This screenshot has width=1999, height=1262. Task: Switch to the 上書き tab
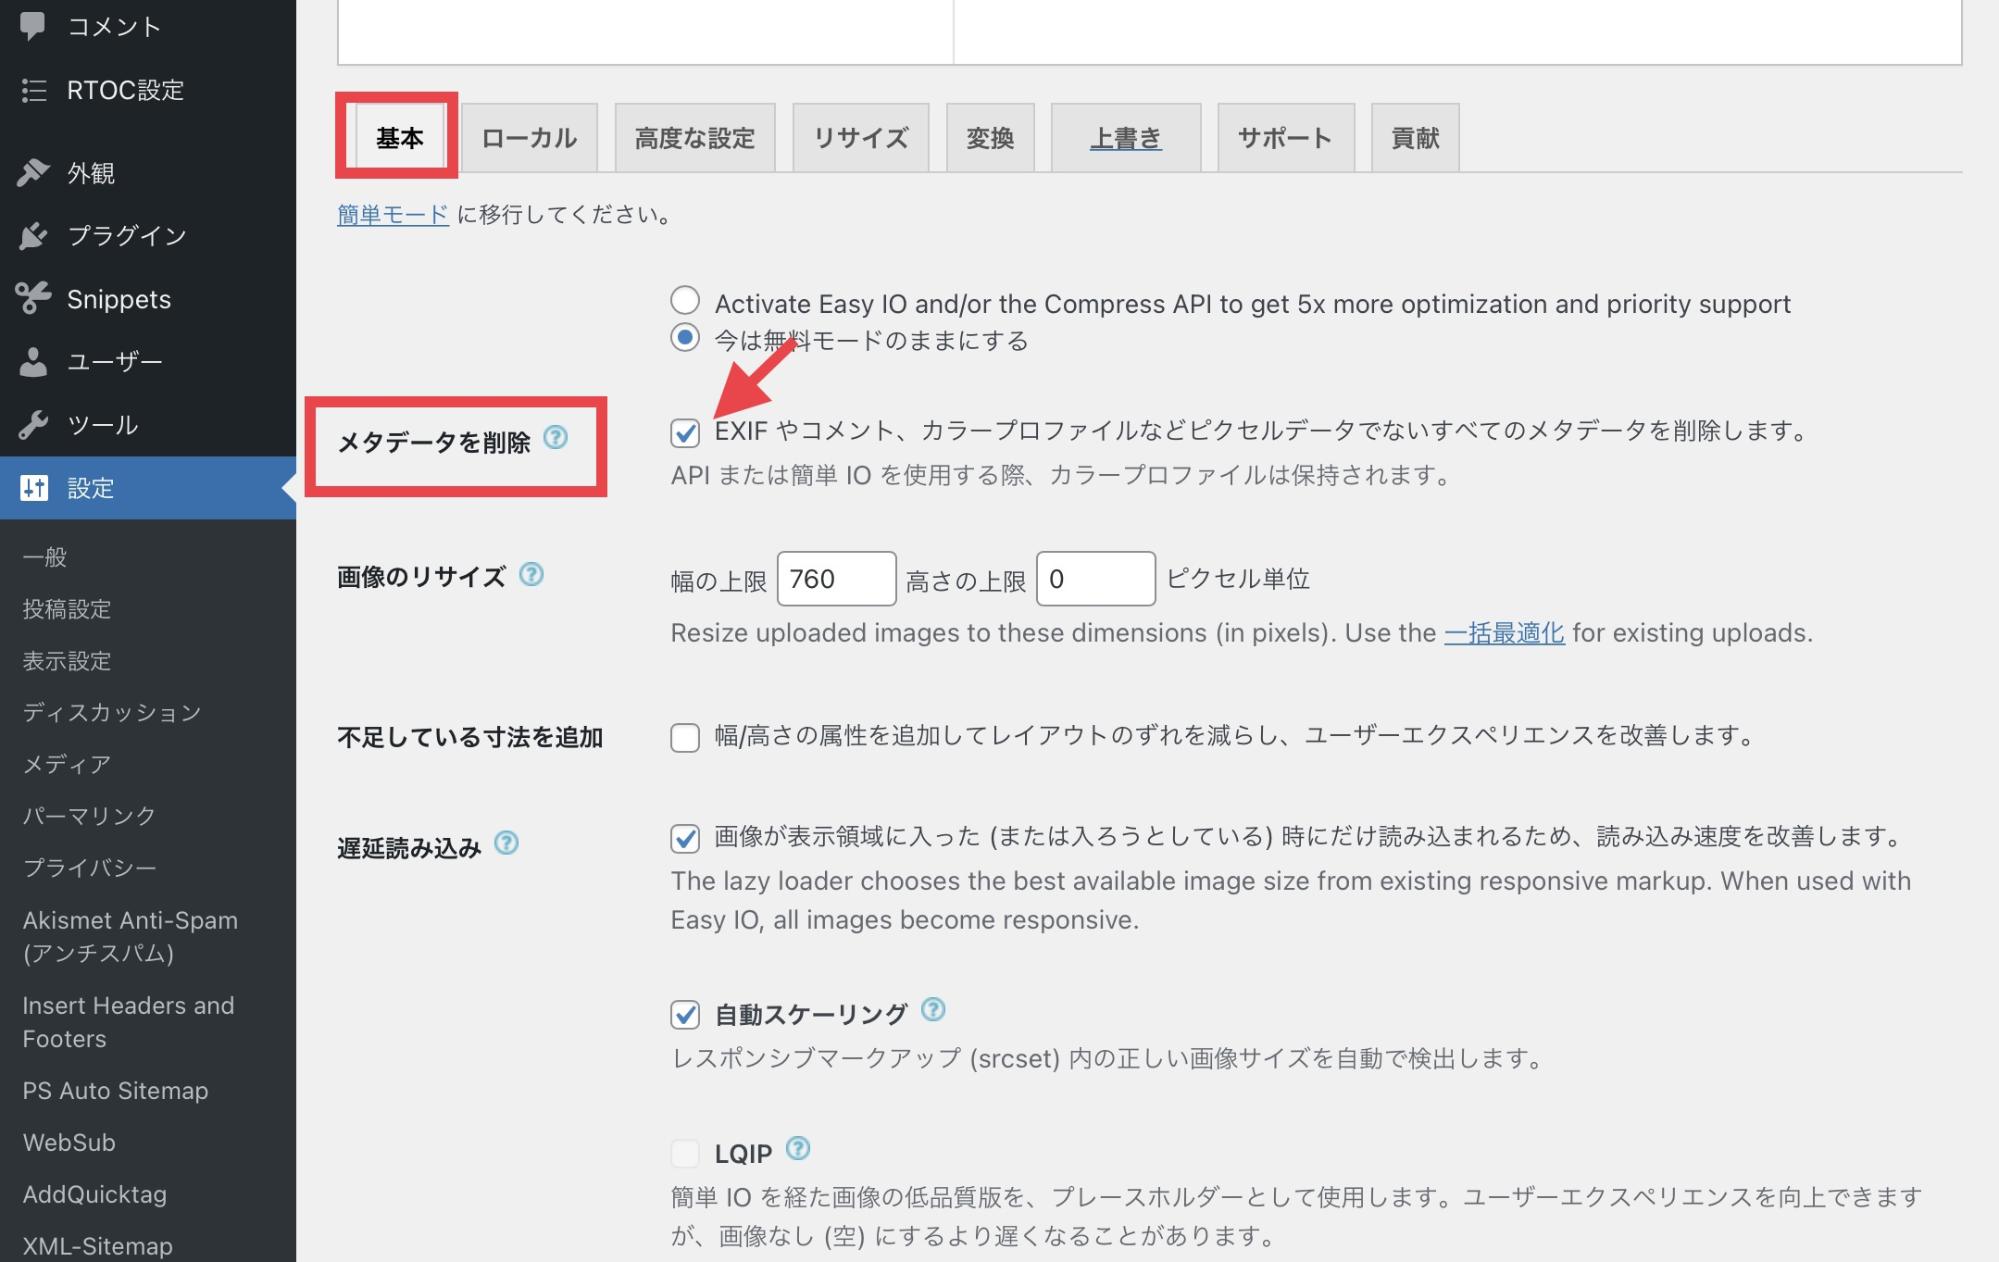click(x=1126, y=137)
